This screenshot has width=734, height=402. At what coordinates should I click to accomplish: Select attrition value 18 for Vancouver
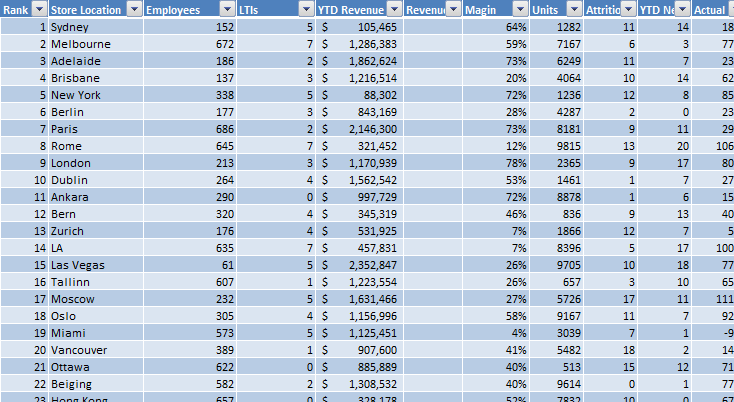coord(611,350)
